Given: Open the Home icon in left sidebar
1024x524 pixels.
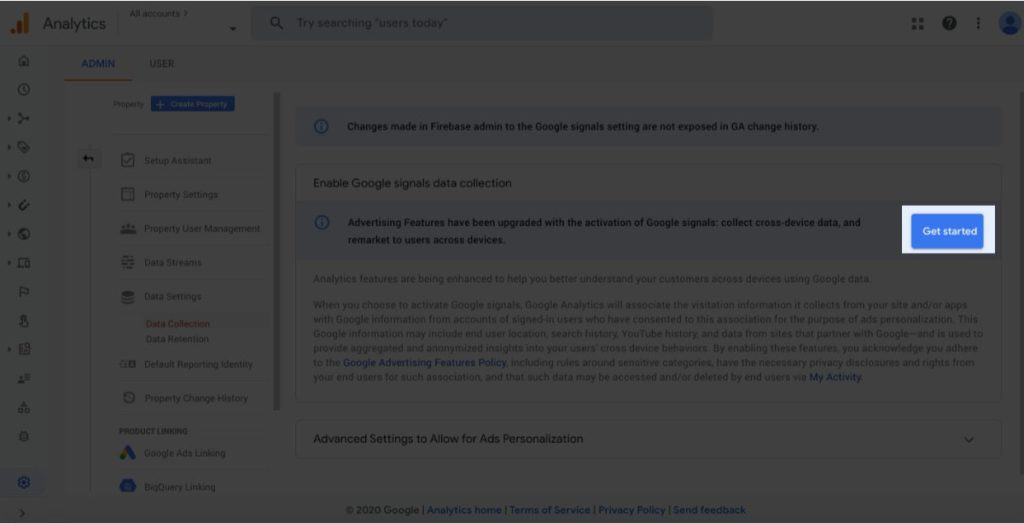Looking at the screenshot, I should [24, 61].
